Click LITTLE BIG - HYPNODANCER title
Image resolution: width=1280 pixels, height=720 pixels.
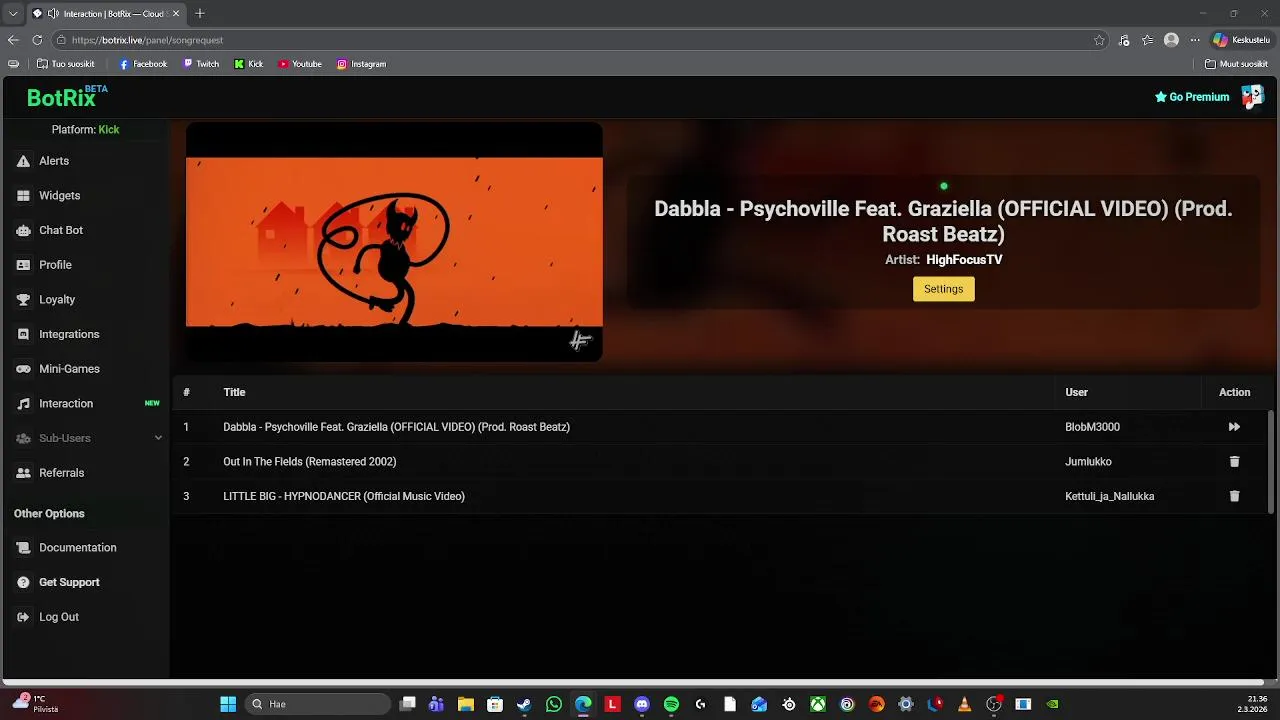[x=344, y=496]
